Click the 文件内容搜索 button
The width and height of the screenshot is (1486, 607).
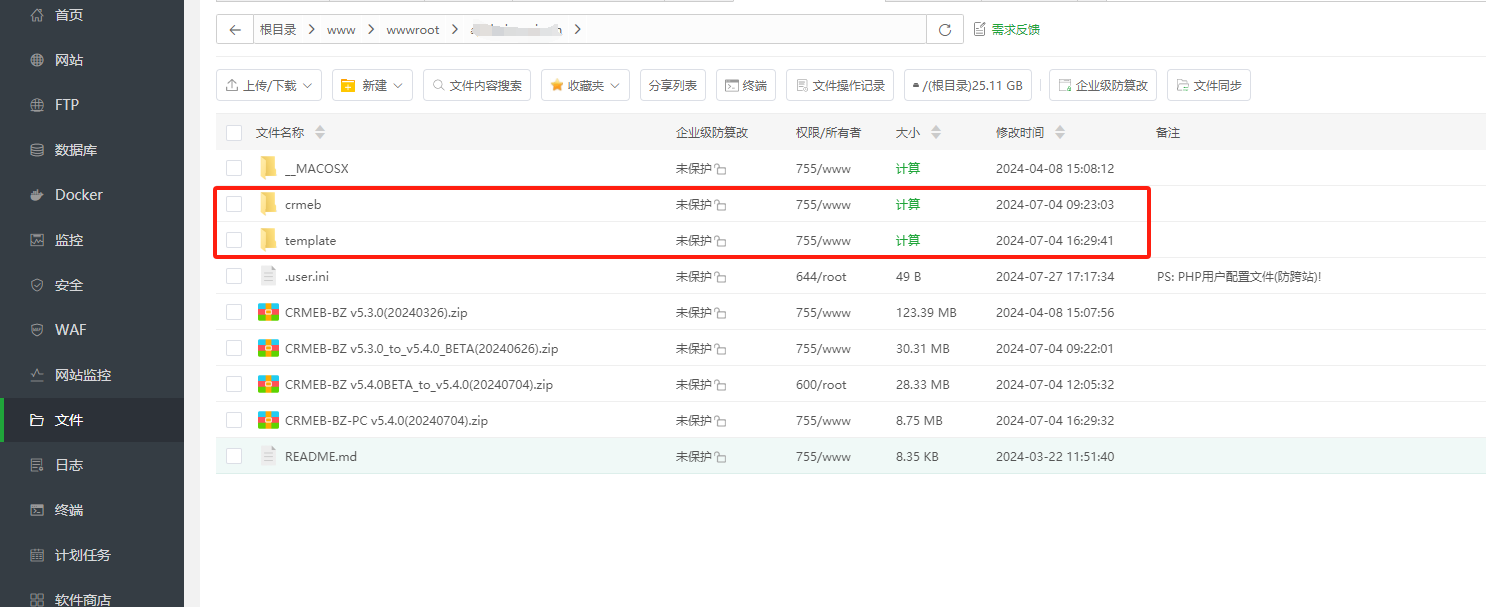click(x=476, y=86)
